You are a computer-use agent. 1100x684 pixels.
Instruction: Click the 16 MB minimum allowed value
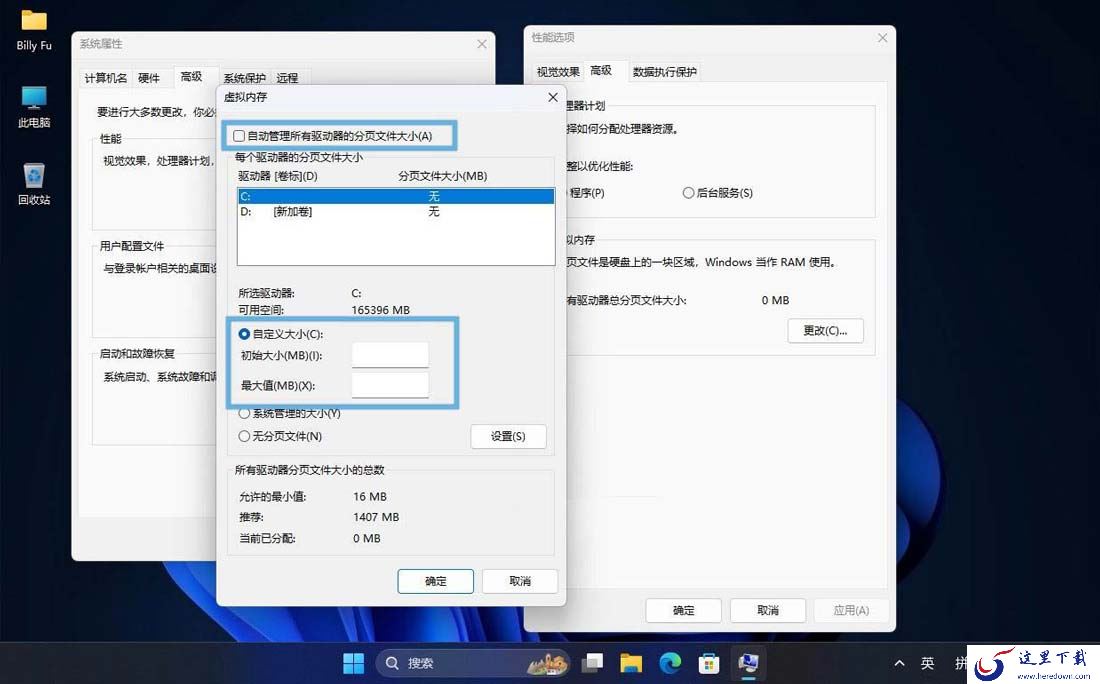370,497
